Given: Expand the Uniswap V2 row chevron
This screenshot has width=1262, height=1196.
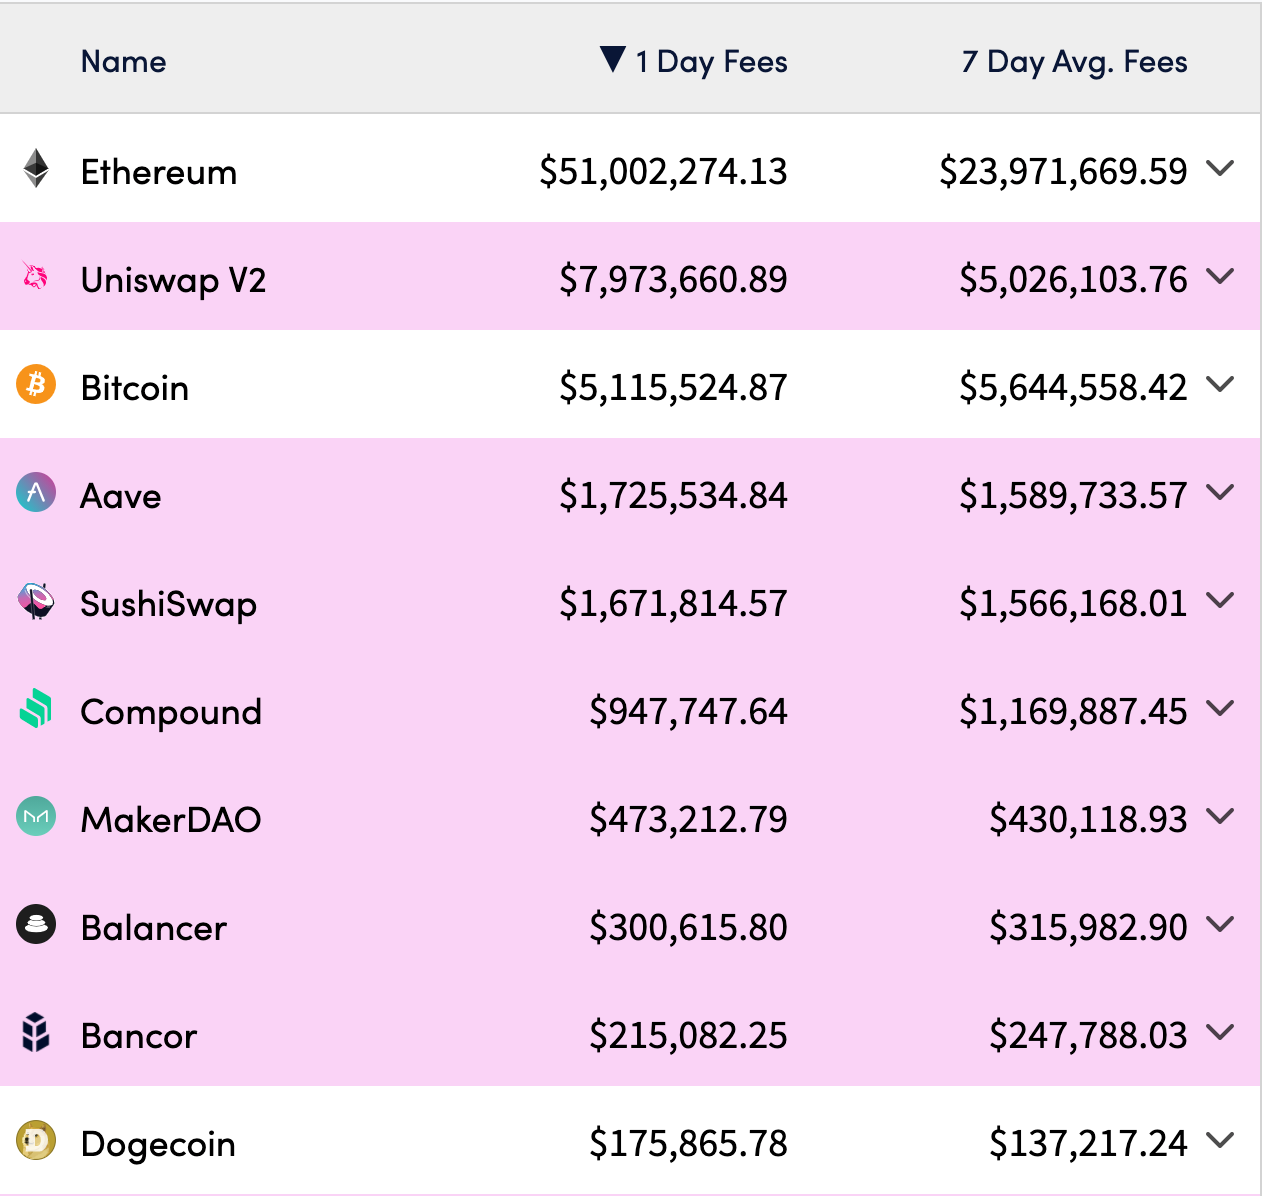Looking at the screenshot, I should tap(1220, 276).
